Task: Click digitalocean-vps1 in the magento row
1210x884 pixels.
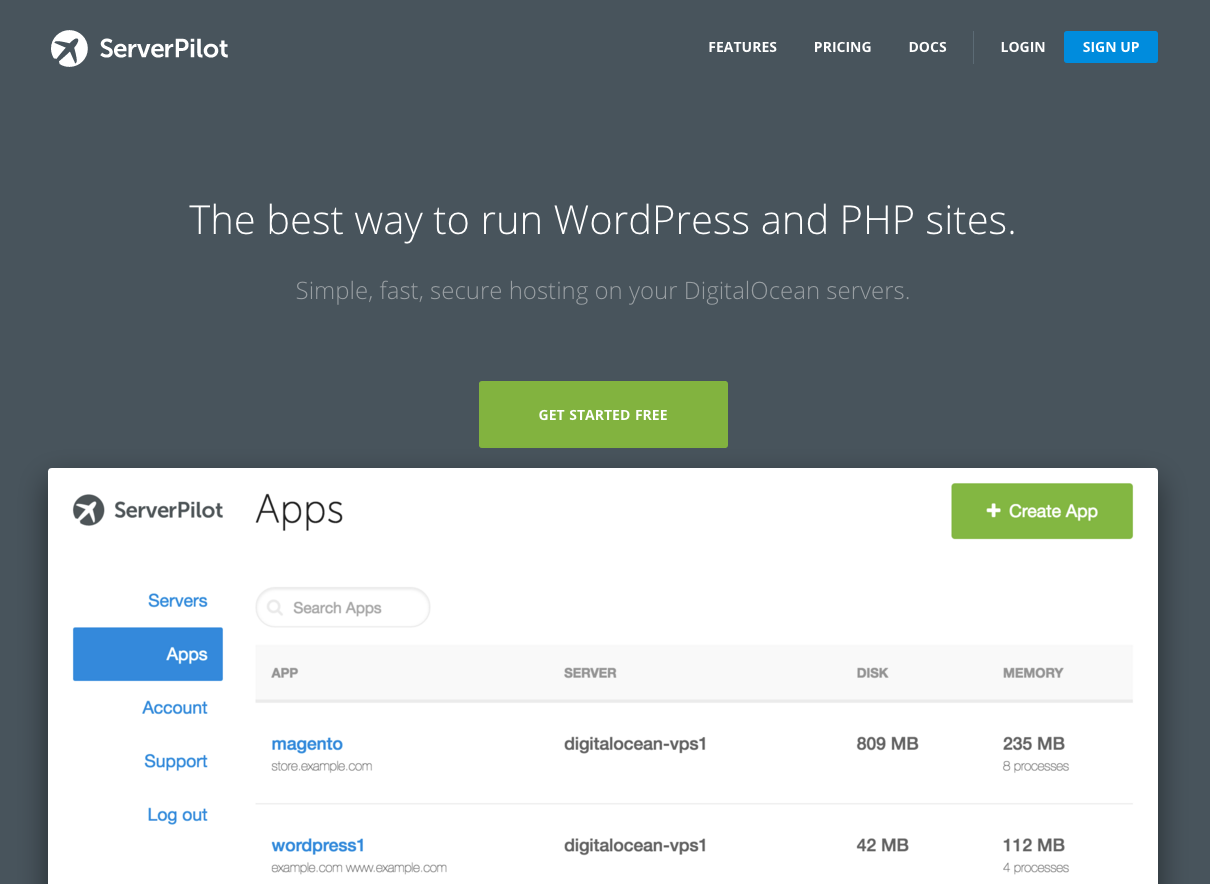Action: pyautogui.click(x=635, y=744)
